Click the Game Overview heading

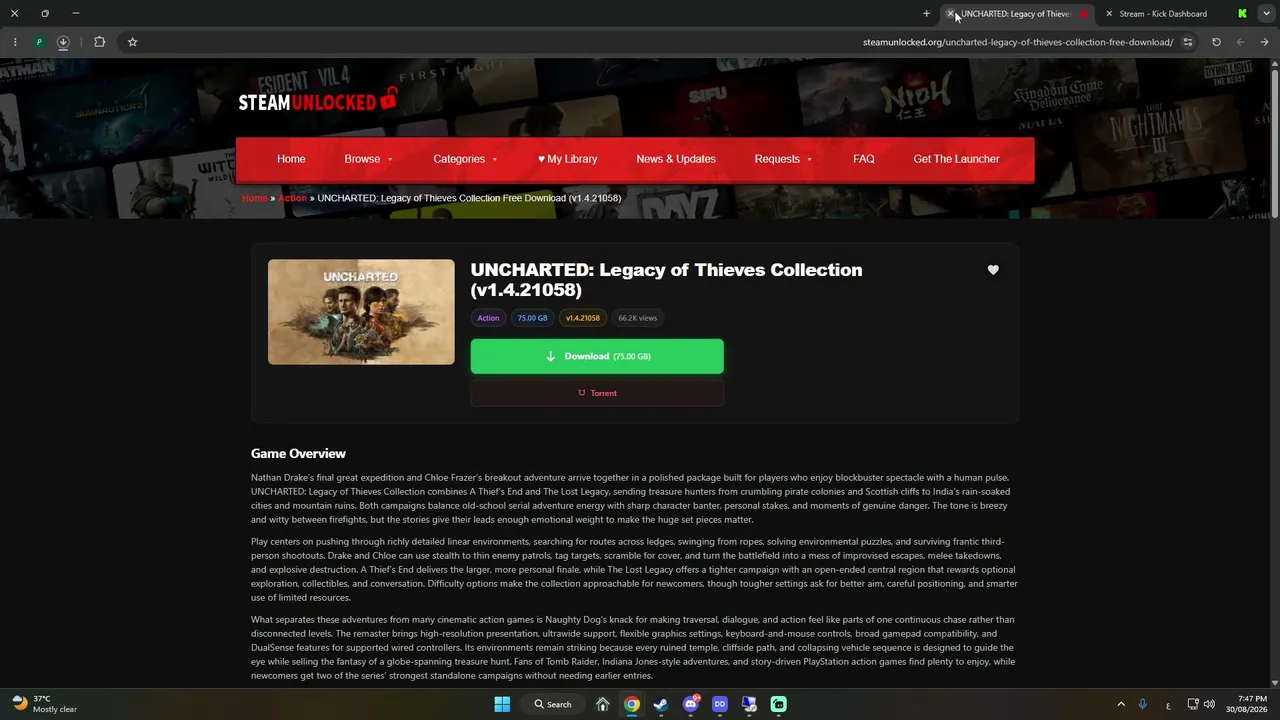tap(298, 454)
